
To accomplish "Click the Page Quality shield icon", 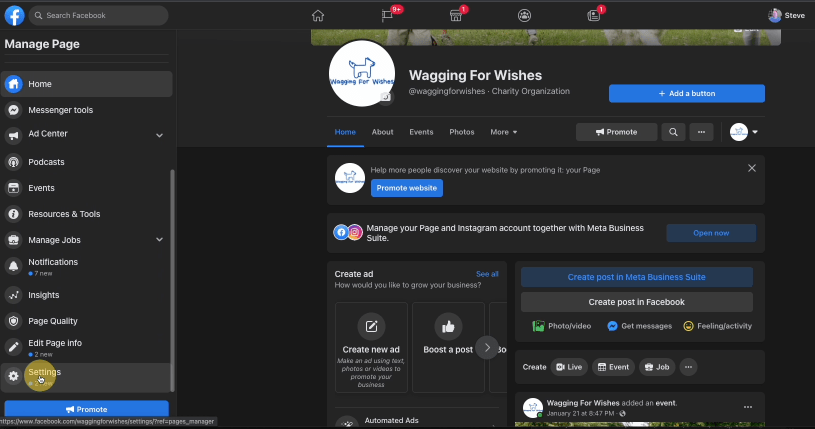I will pos(14,321).
